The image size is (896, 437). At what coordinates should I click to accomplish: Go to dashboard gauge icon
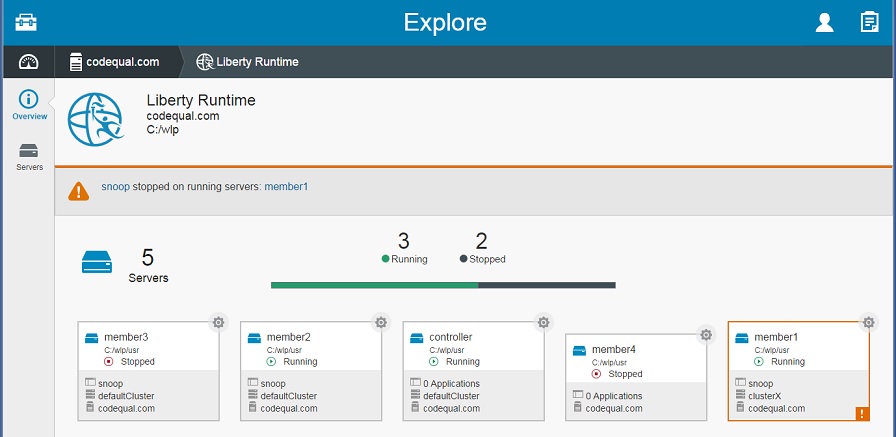pos(29,62)
